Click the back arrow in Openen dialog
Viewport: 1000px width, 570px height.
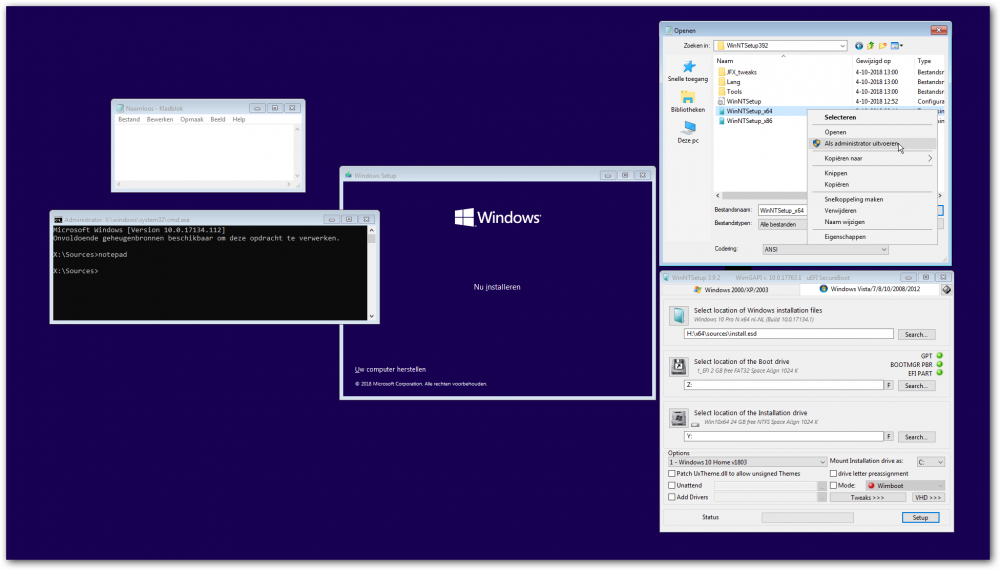(859, 46)
